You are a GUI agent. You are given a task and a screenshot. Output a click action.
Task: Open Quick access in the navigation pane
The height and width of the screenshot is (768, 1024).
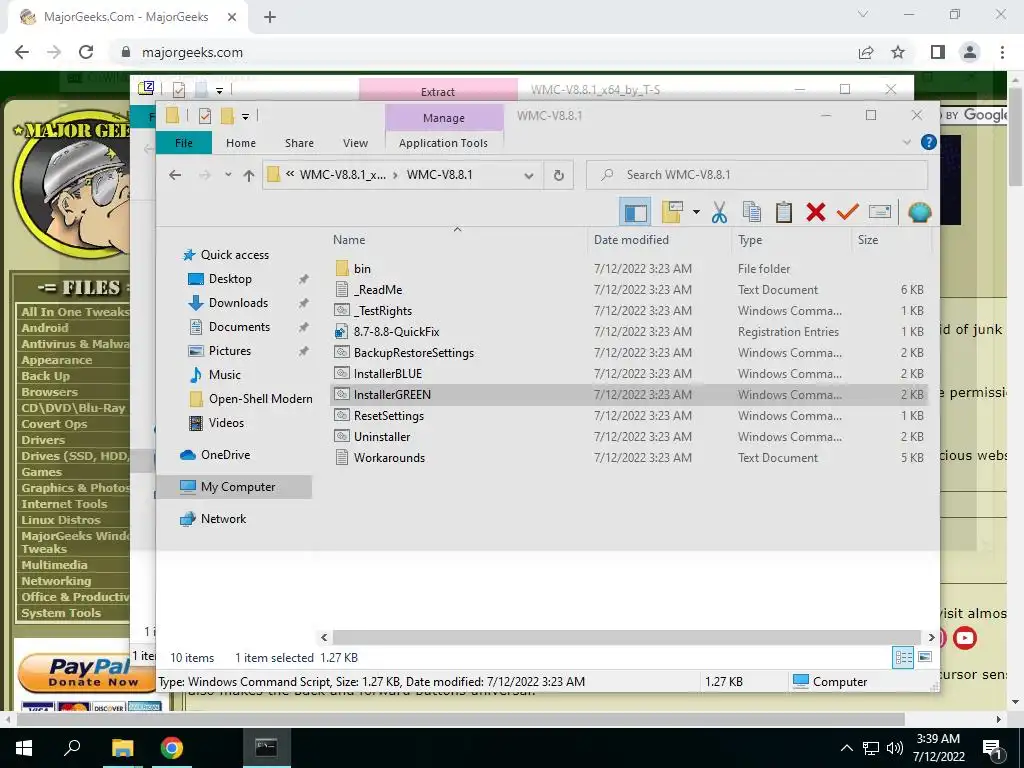(x=234, y=255)
